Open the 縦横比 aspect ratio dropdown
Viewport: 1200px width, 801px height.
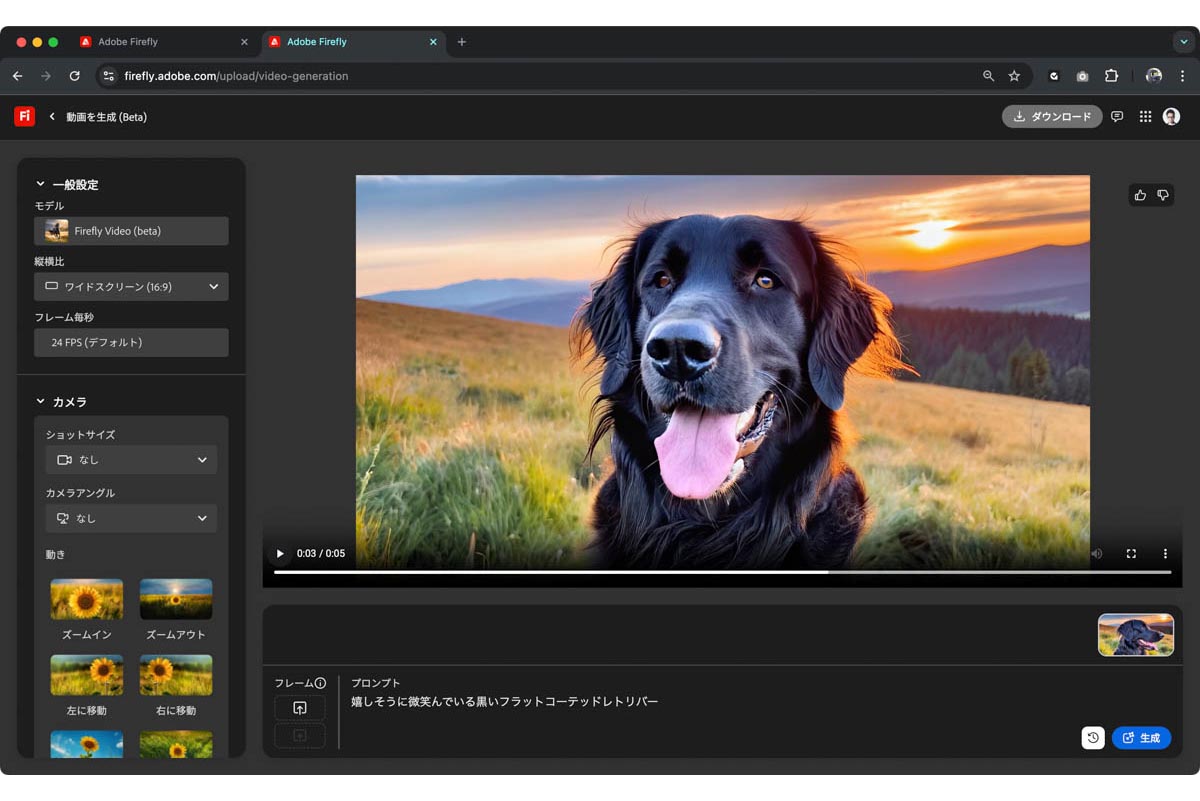pyautogui.click(x=131, y=287)
